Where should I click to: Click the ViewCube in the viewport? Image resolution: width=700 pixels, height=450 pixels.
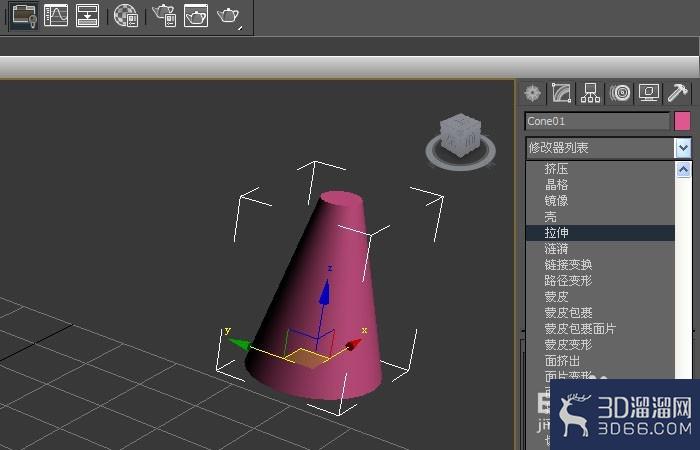click(461, 135)
